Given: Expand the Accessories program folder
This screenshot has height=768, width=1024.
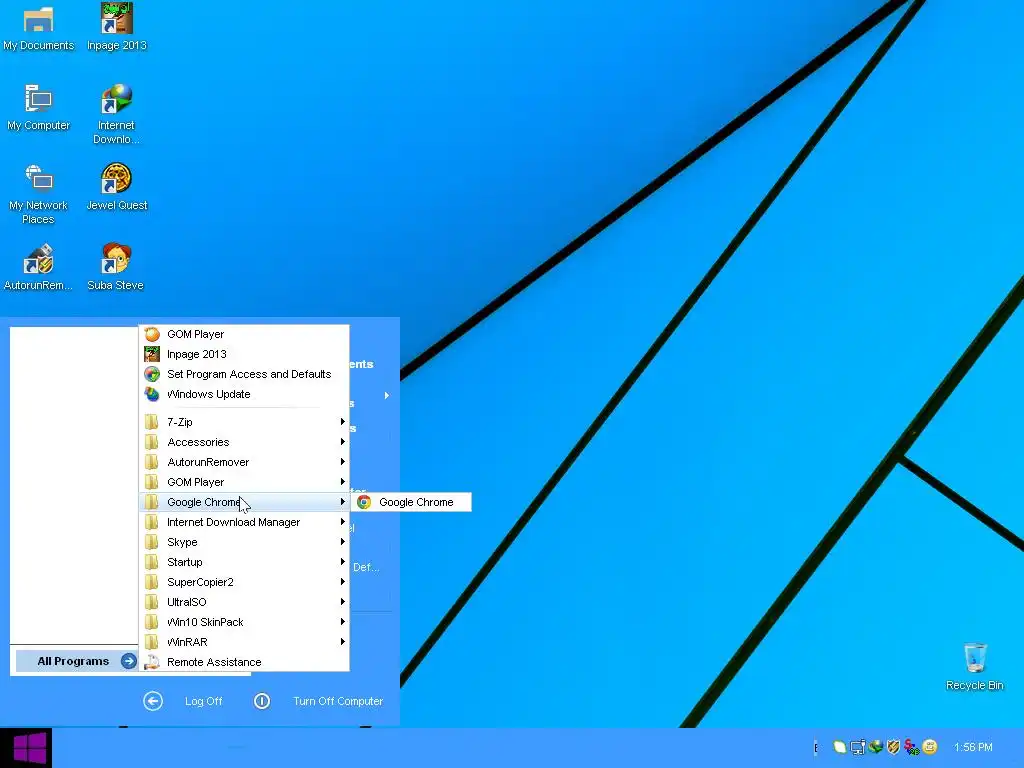Looking at the screenshot, I should point(244,442).
